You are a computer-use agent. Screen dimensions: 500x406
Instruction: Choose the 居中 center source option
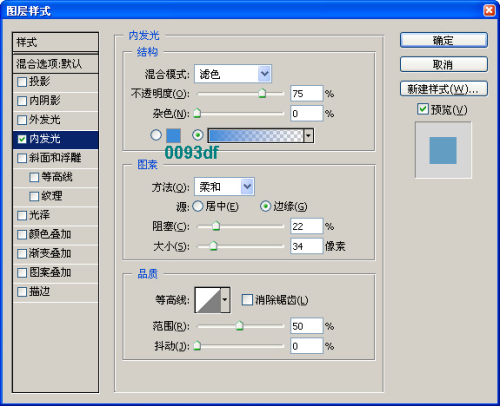pyautogui.click(x=198, y=206)
